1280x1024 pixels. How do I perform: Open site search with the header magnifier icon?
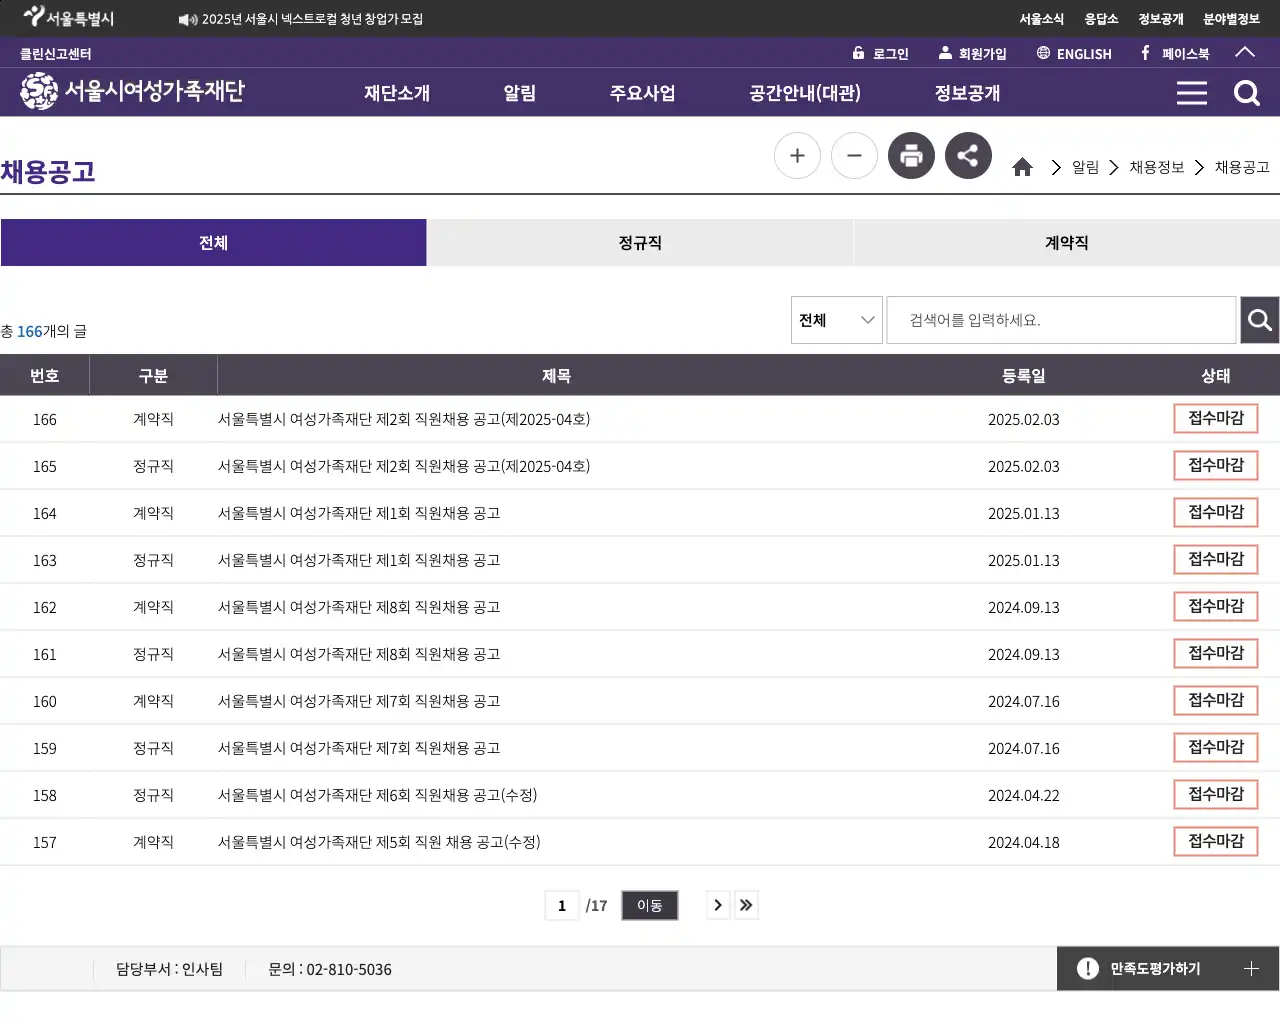pos(1246,92)
